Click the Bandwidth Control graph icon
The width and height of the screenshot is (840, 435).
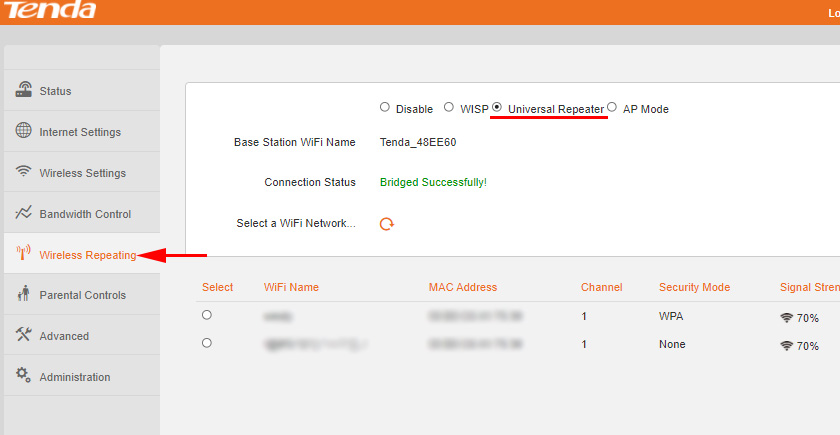[24, 213]
